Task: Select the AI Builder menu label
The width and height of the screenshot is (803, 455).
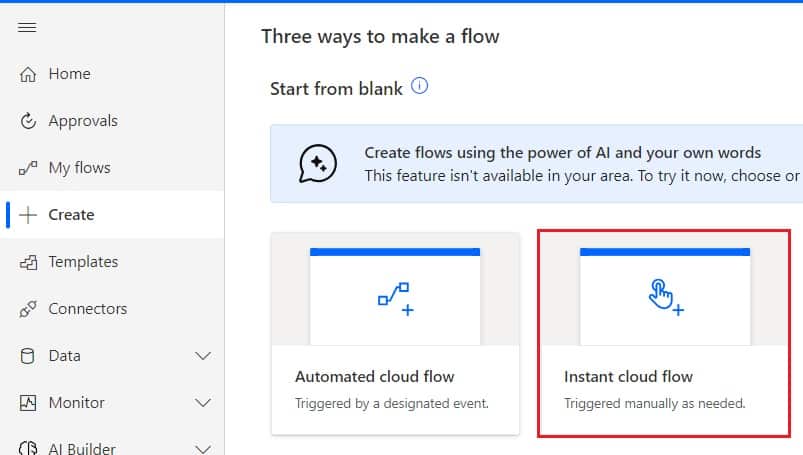Action: 82,448
